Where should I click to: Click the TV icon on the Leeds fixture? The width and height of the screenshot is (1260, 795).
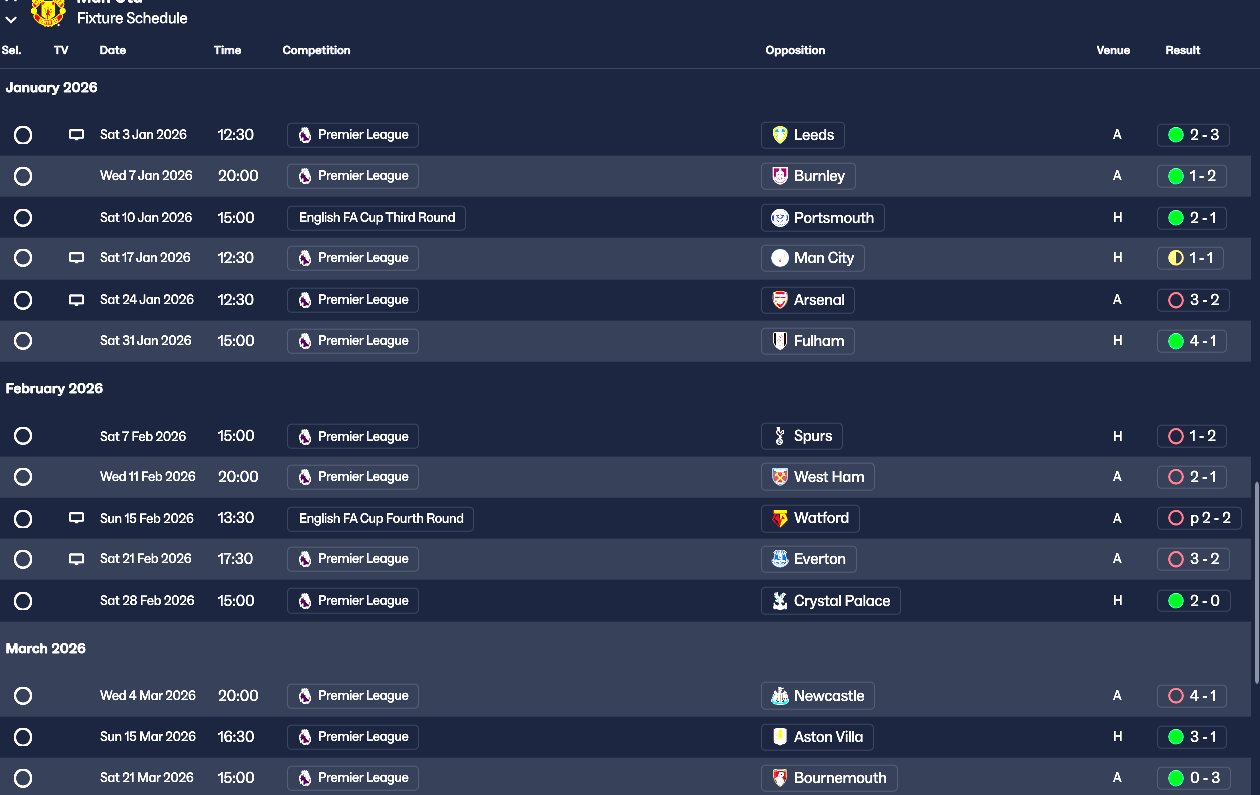76,135
